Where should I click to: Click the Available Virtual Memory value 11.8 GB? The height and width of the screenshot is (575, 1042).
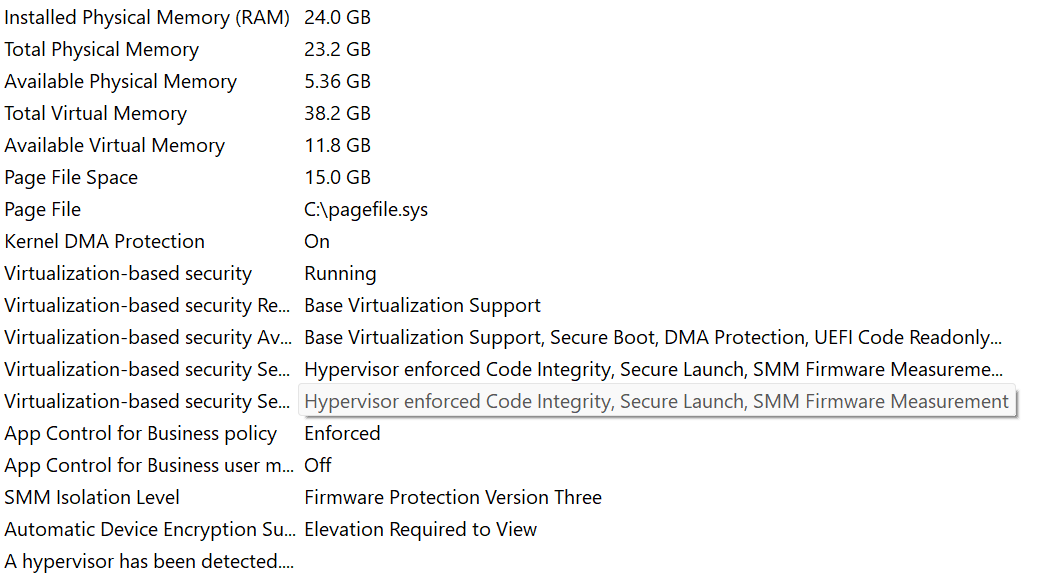[337, 145]
